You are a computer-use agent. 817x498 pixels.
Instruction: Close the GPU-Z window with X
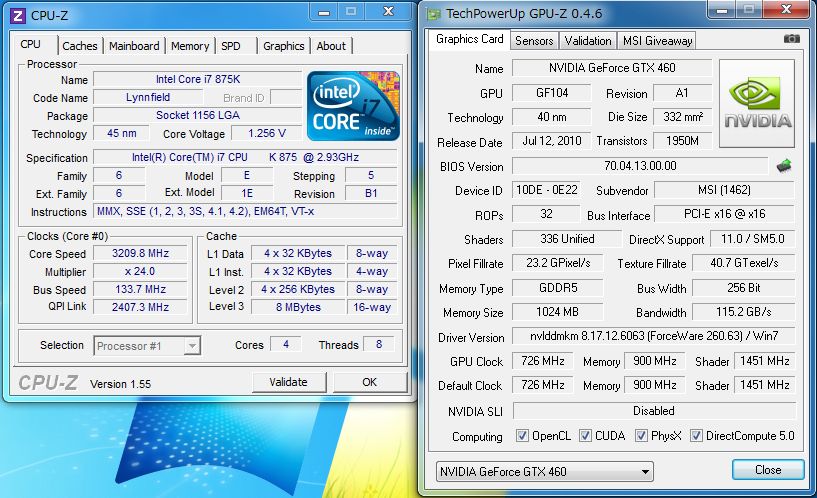787,9
